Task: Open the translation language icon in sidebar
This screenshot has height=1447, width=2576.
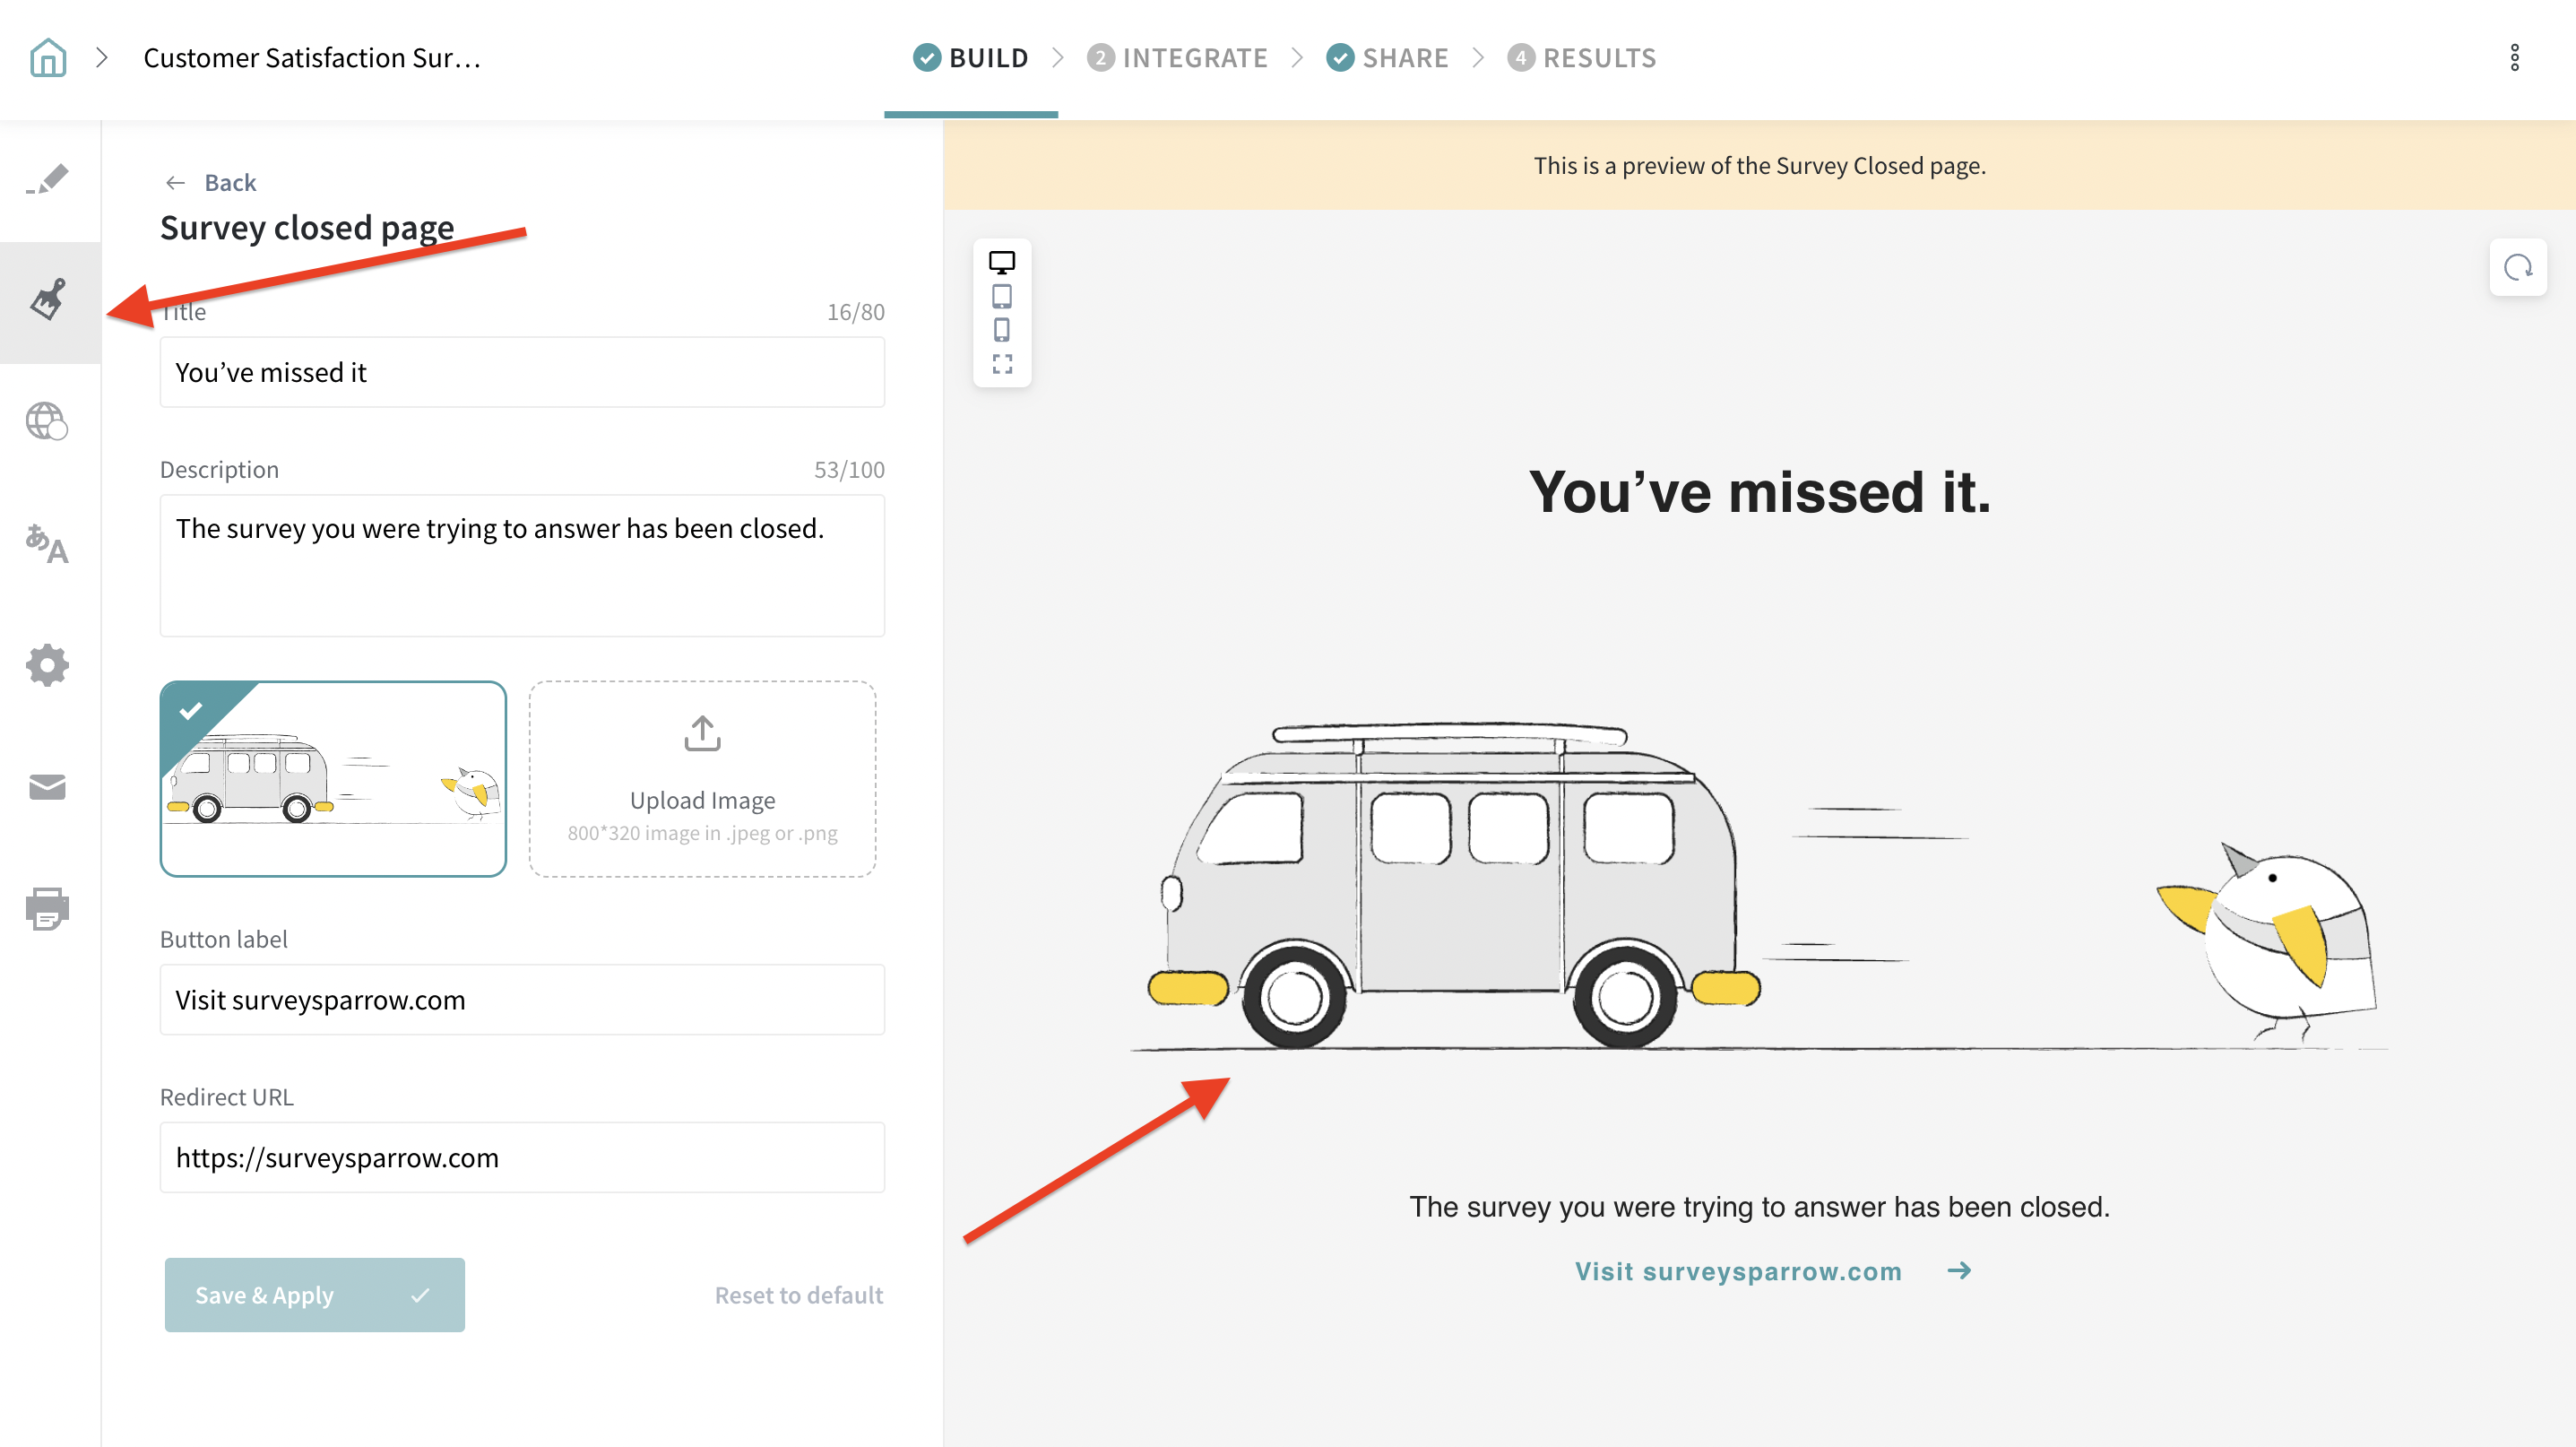Action: pos(47,544)
